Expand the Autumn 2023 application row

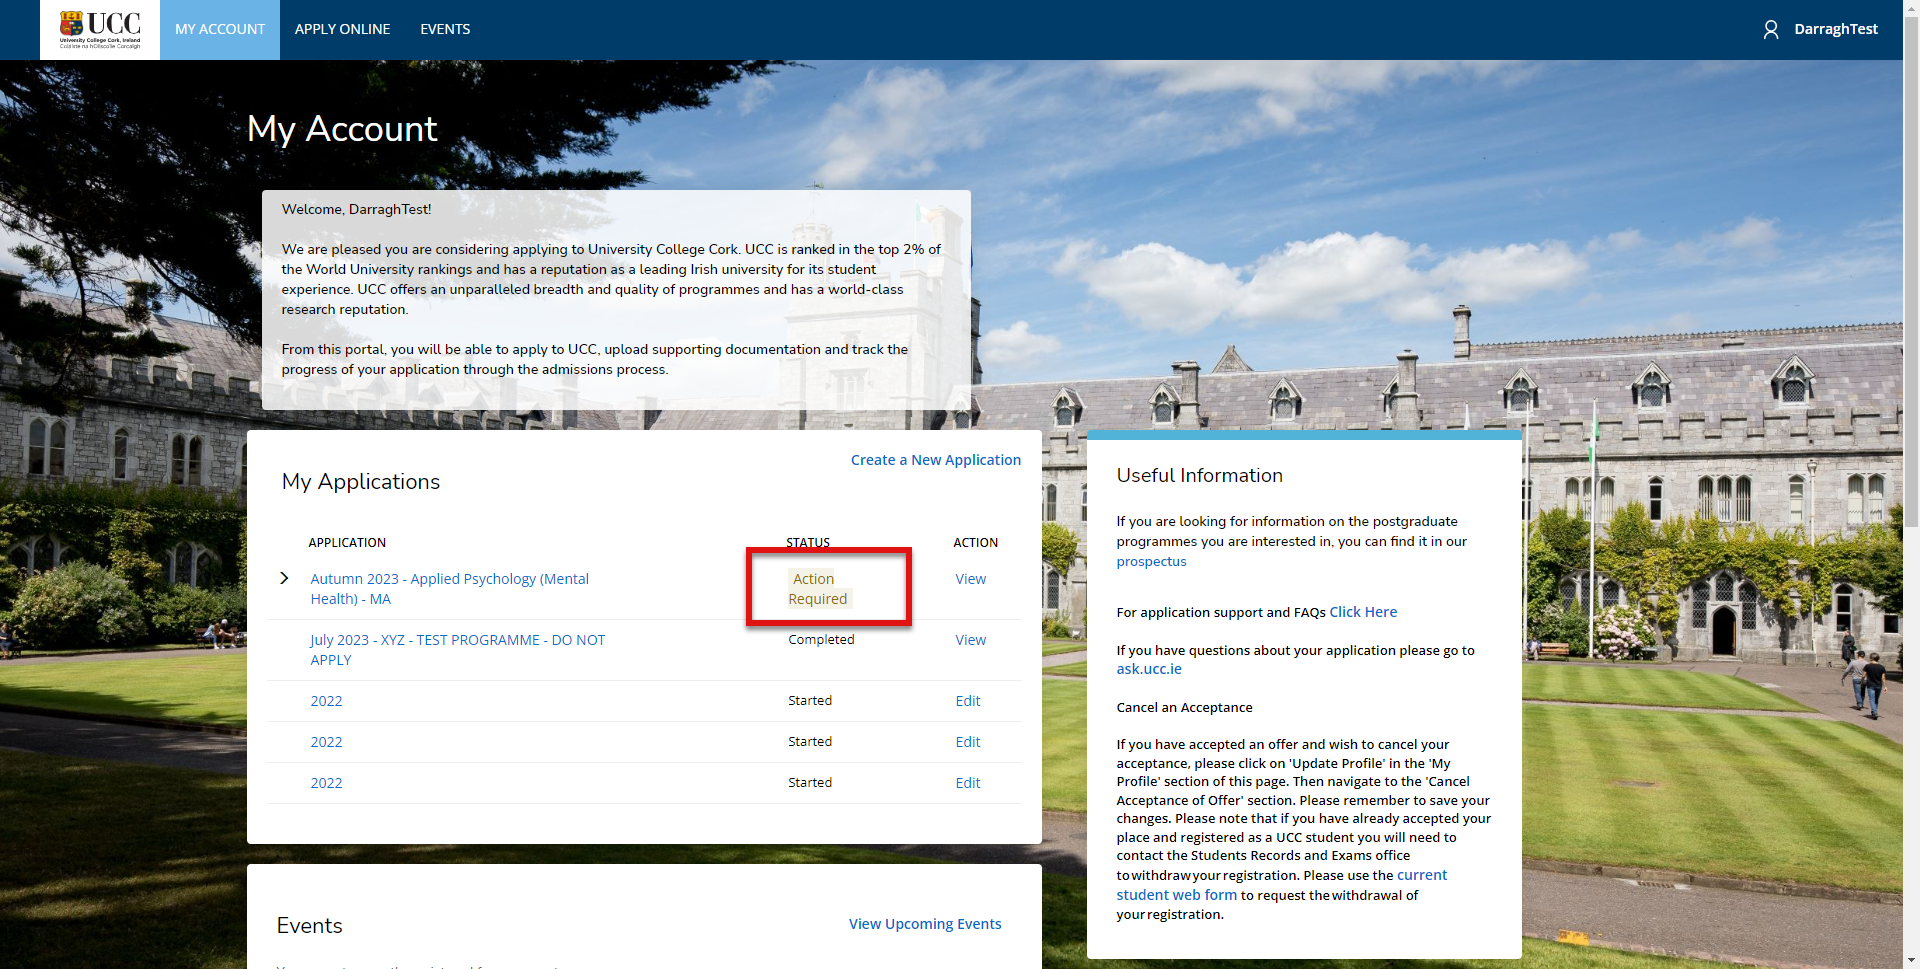click(284, 578)
